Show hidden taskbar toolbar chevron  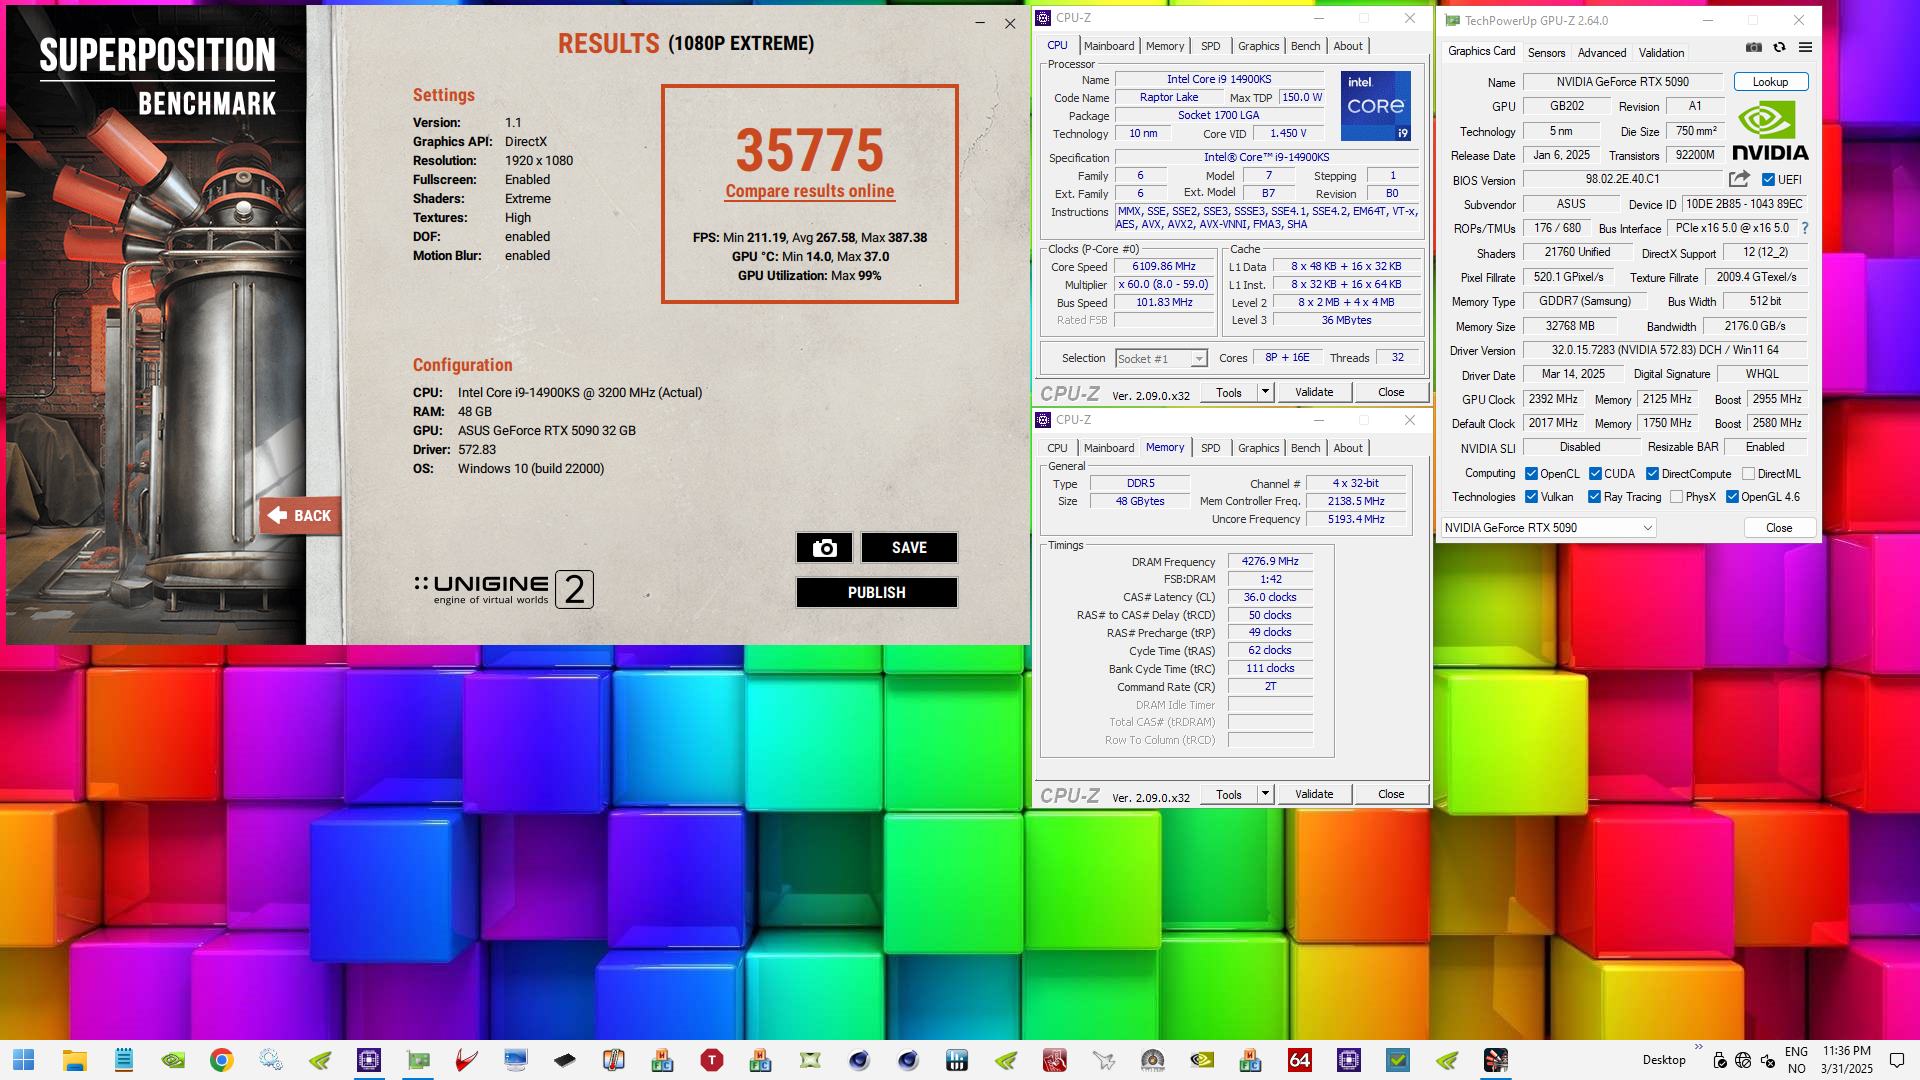click(x=1698, y=1047)
